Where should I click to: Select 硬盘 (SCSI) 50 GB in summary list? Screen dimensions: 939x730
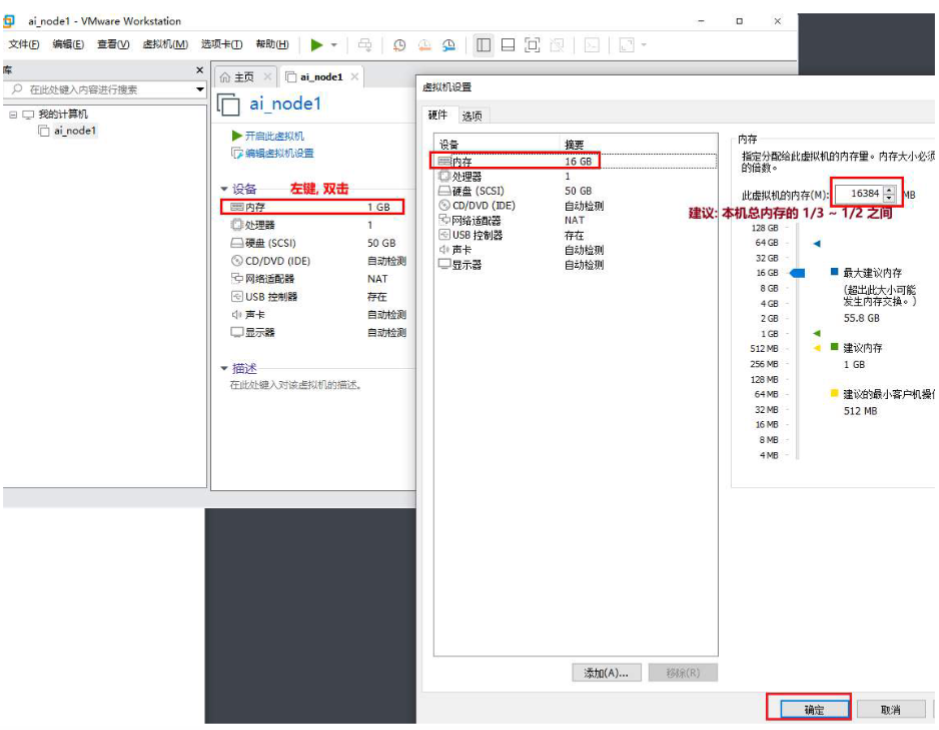[318, 243]
